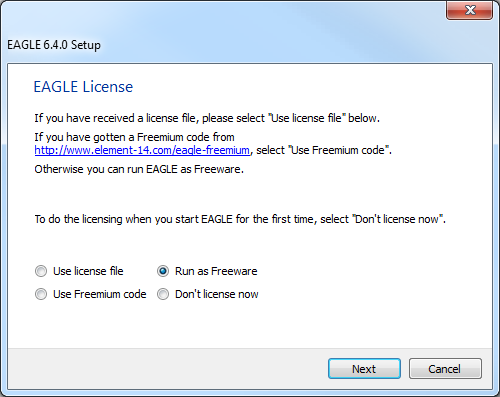The image size is (500, 397).
Task: Click the "Run as Freeware" label text
Action: click(x=216, y=271)
